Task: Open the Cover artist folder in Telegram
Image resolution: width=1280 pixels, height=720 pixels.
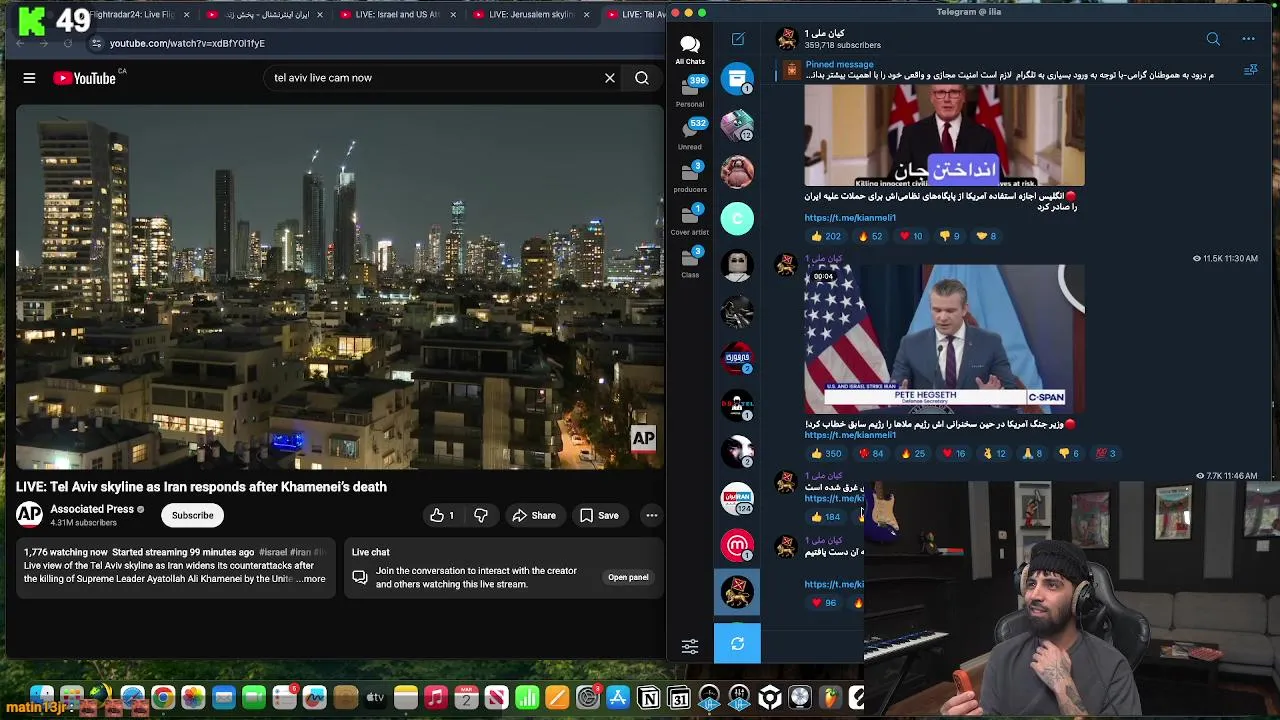Action: pos(690,220)
